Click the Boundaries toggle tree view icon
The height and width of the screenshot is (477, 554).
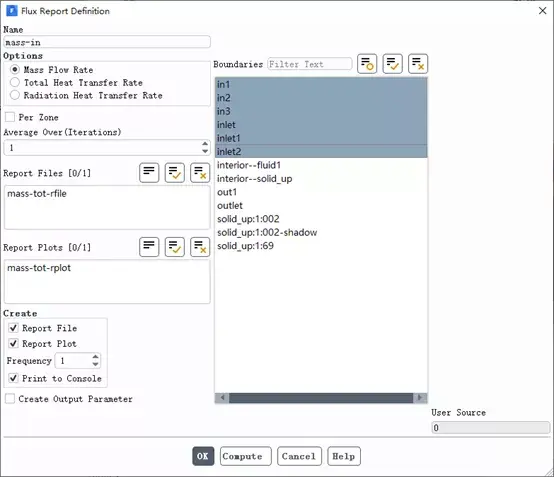pos(367,64)
